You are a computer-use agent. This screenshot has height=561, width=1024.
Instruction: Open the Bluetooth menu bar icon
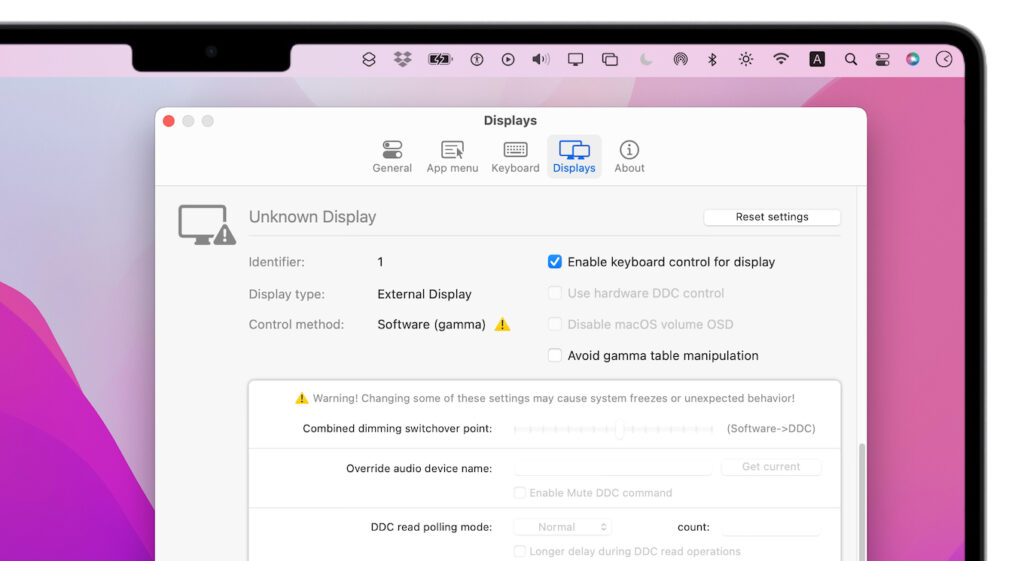click(712, 59)
